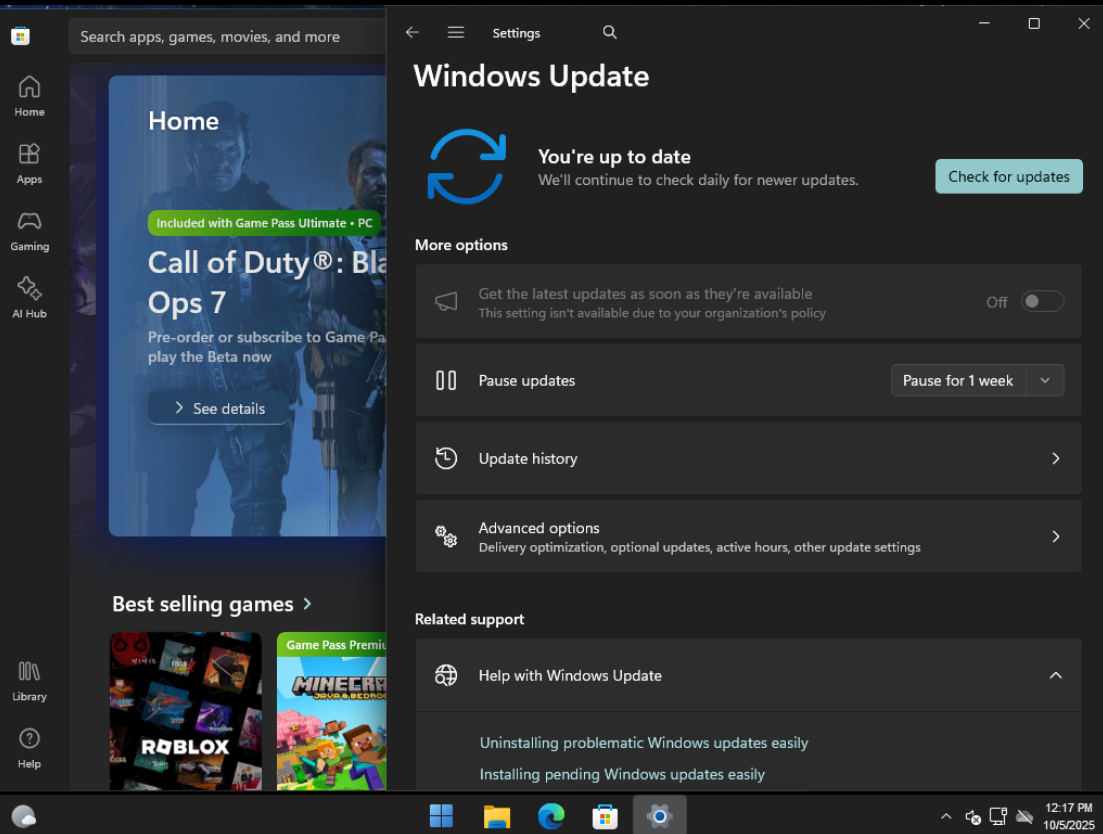1103x834 pixels.
Task: Click the globe icon next to Help
Action: [x=446, y=676]
